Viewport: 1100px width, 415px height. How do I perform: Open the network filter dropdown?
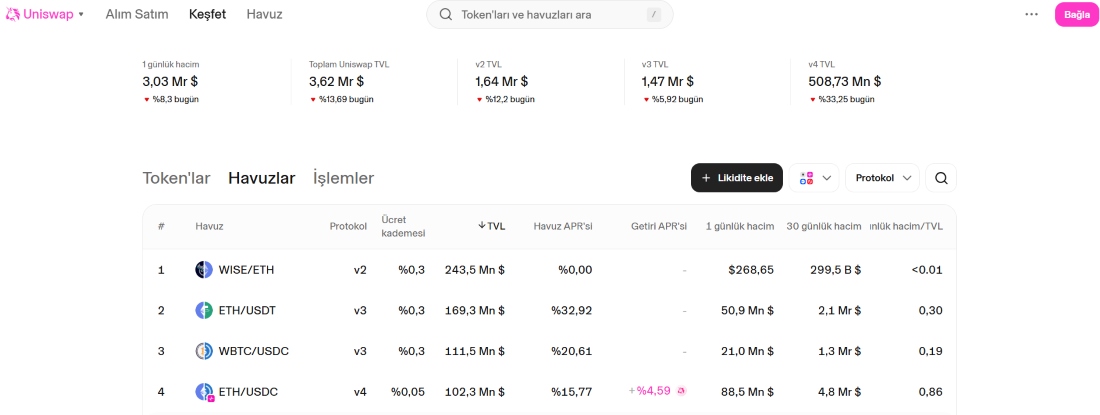(x=814, y=178)
